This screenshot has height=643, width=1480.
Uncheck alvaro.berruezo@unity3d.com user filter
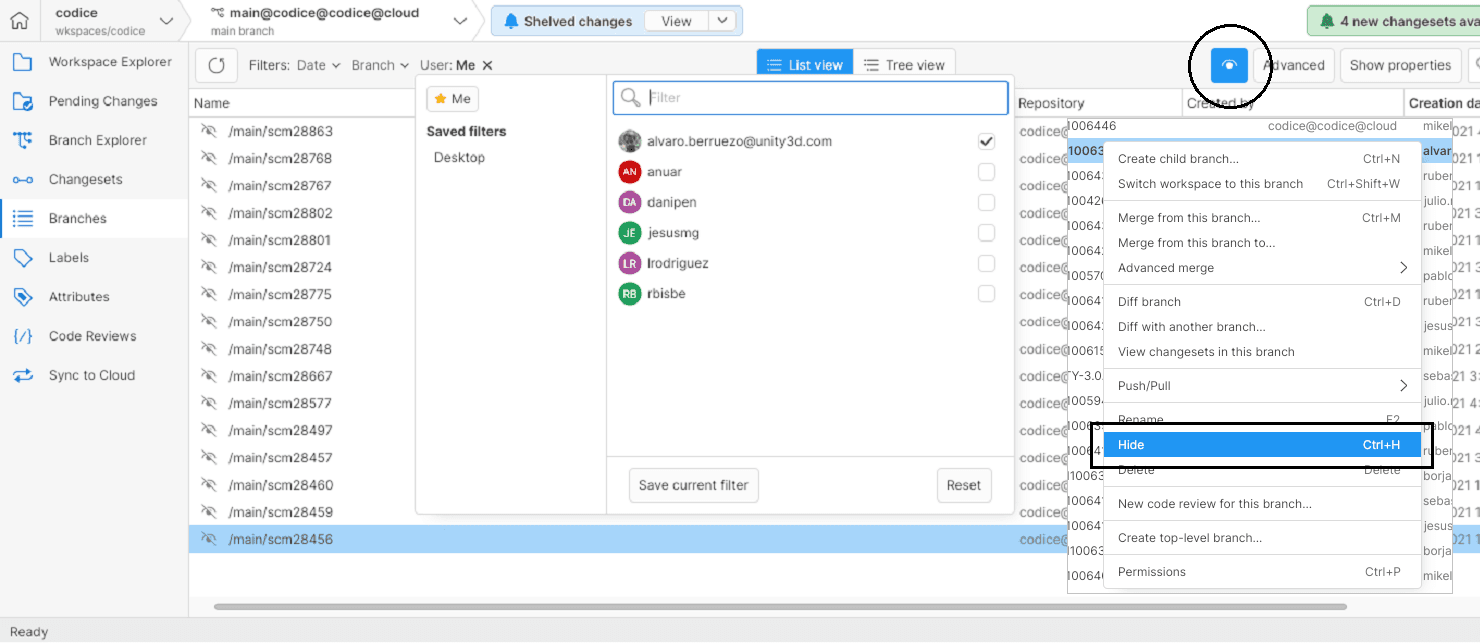(986, 141)
